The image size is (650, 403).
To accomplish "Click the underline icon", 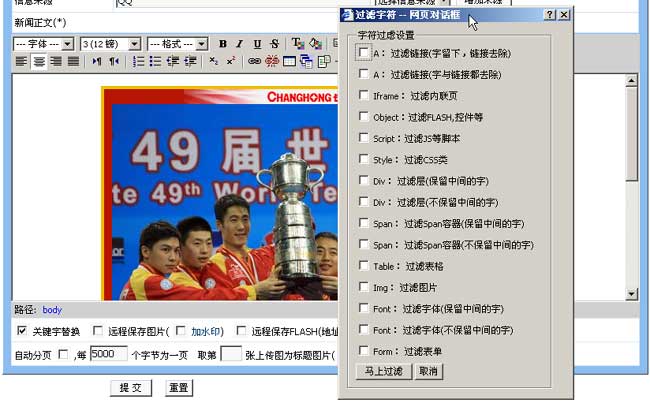I will point(257,44).
